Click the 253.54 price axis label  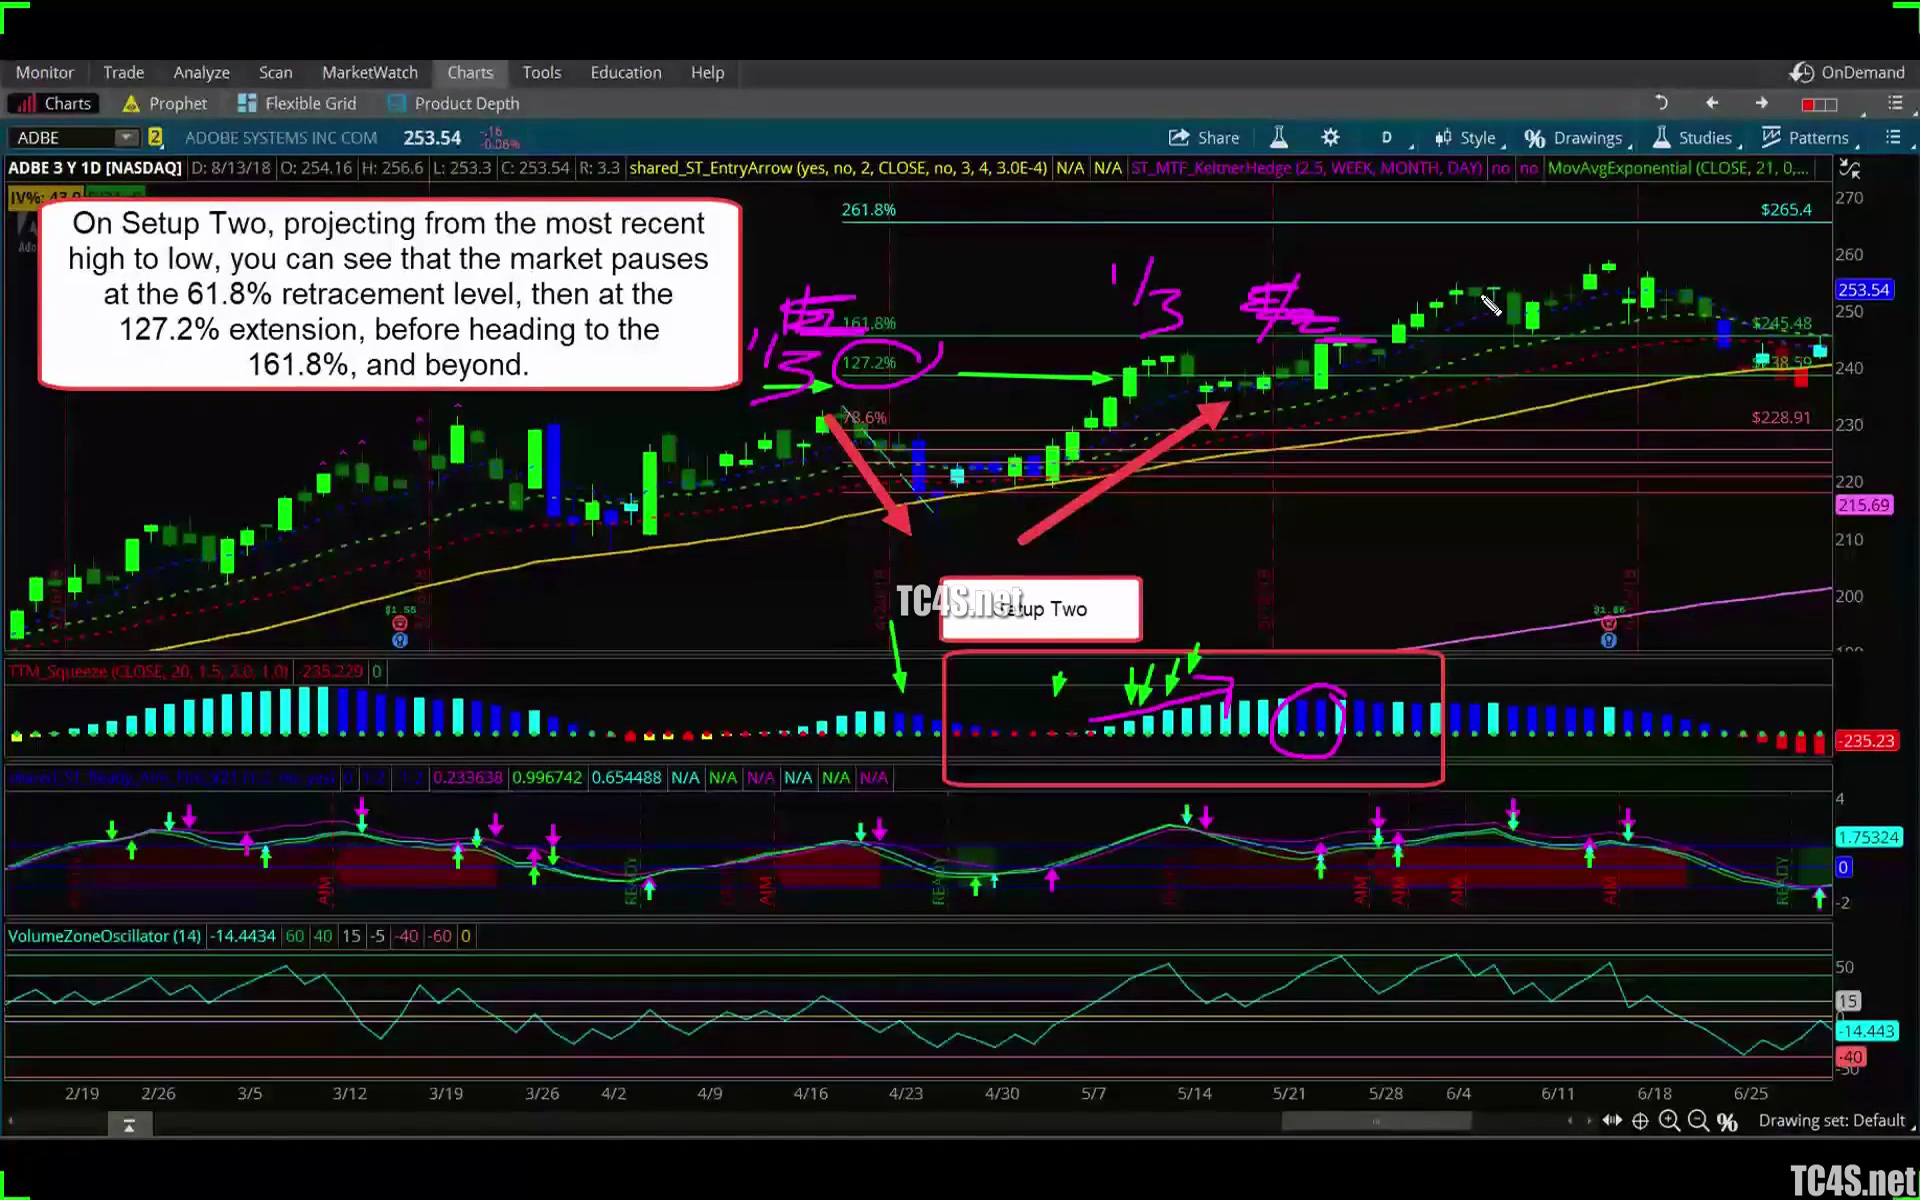tap(1863, 290)
